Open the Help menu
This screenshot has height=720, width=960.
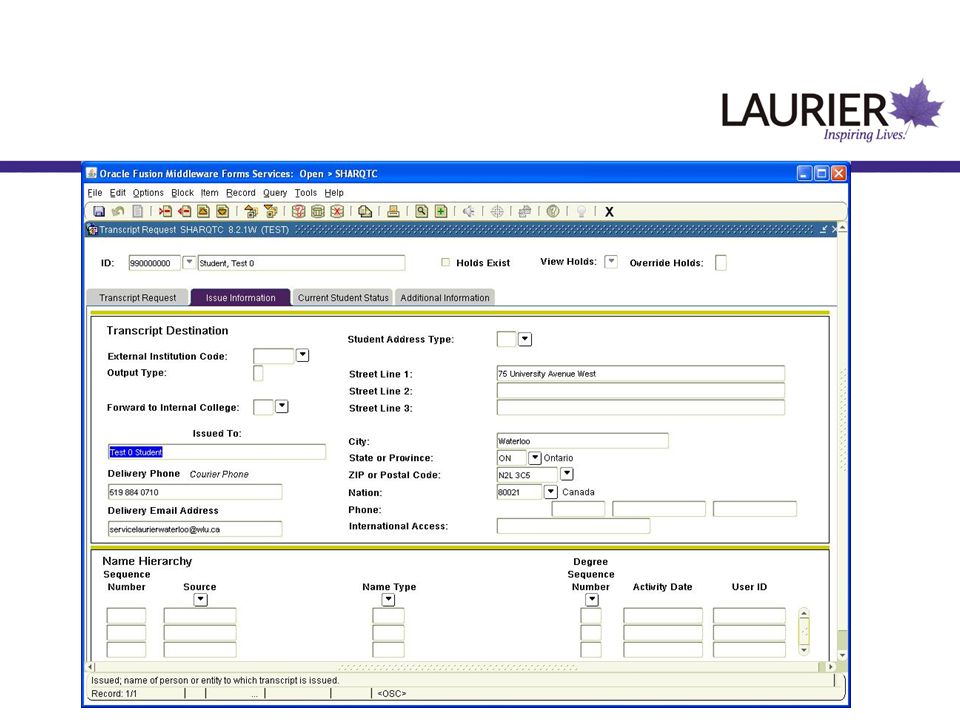point(334,192)
